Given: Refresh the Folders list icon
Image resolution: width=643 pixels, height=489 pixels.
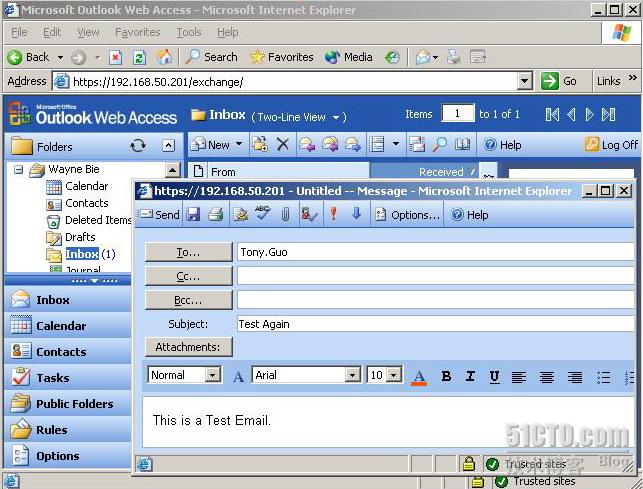Looking at the screenshot, I should (x=138, y=146).
